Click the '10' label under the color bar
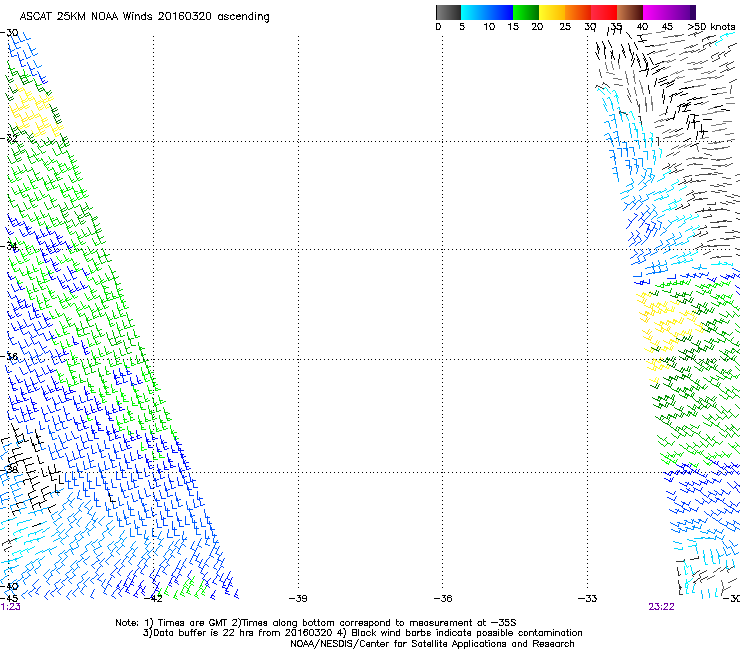 pos(489,27)
